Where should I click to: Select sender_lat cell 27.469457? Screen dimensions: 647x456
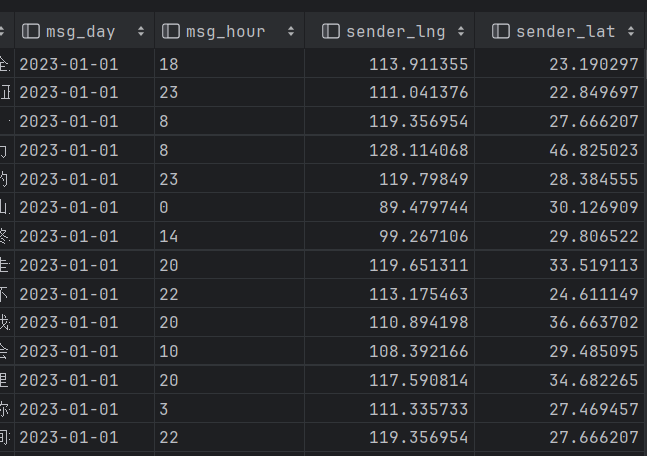[560, 409]
